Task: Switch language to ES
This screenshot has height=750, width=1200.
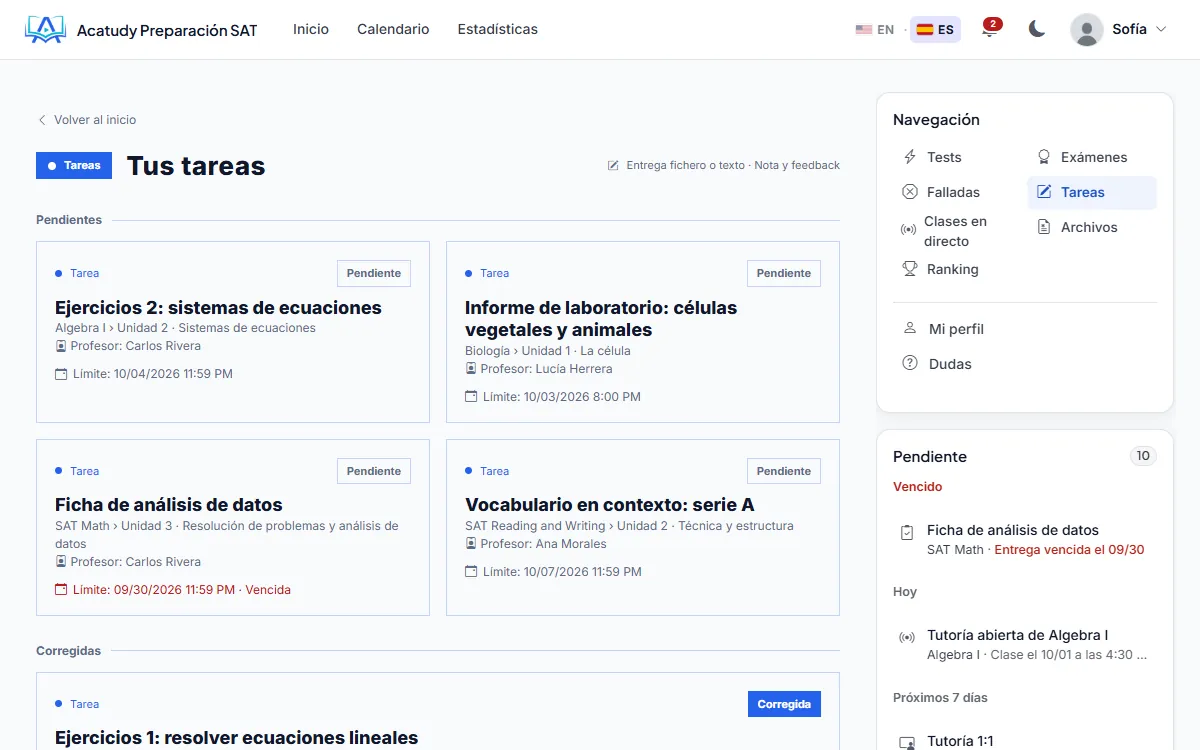Action: 935,30
